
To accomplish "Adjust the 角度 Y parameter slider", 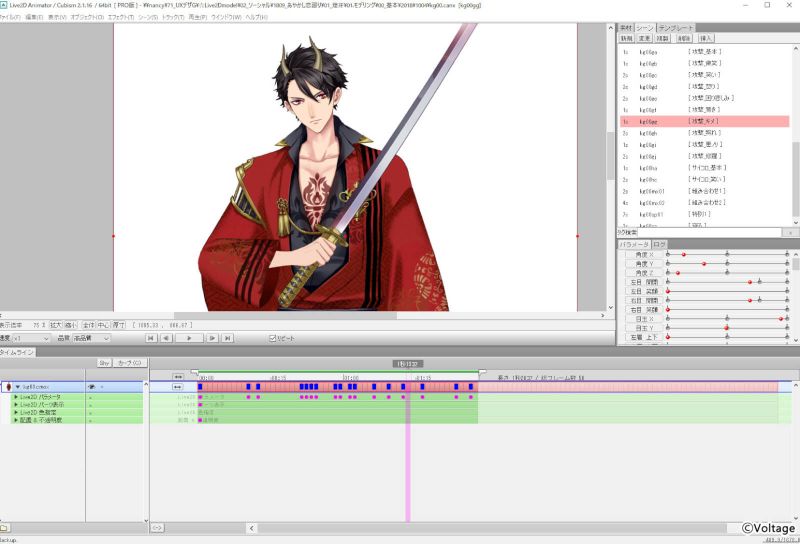I will click(727, 263).
